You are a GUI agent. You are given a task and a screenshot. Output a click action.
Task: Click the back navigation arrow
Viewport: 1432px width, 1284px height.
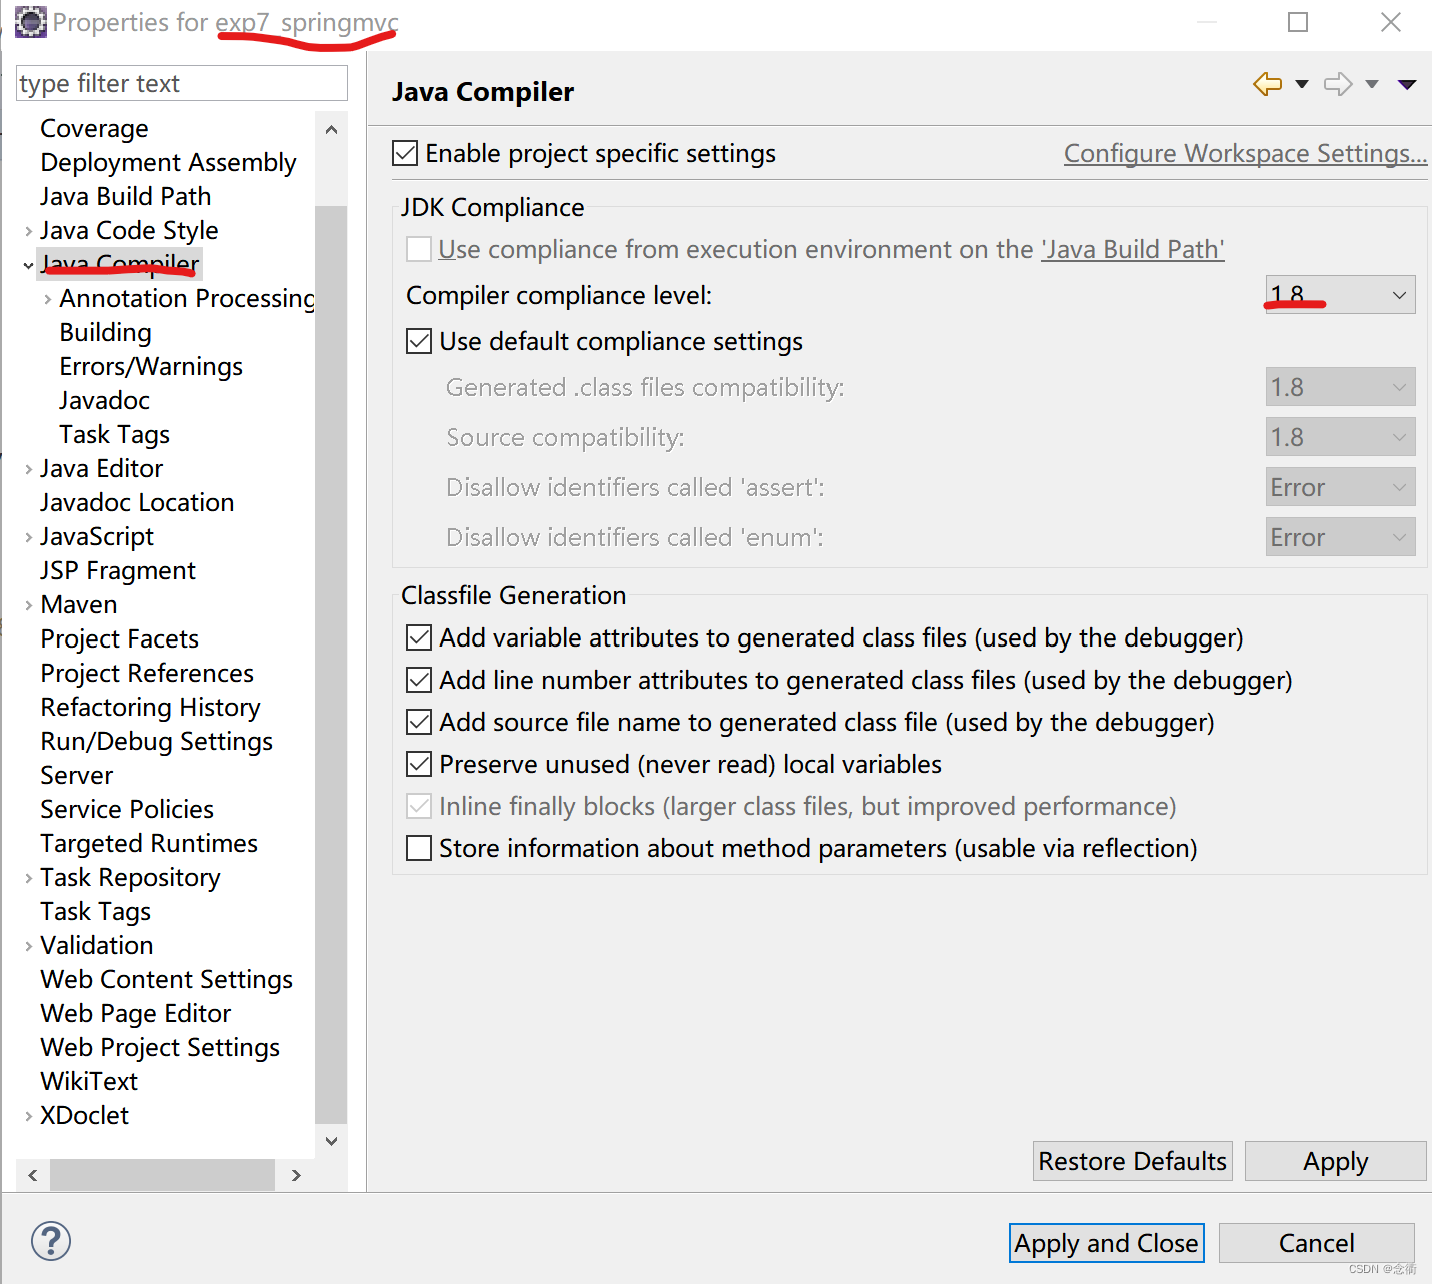1268,84
